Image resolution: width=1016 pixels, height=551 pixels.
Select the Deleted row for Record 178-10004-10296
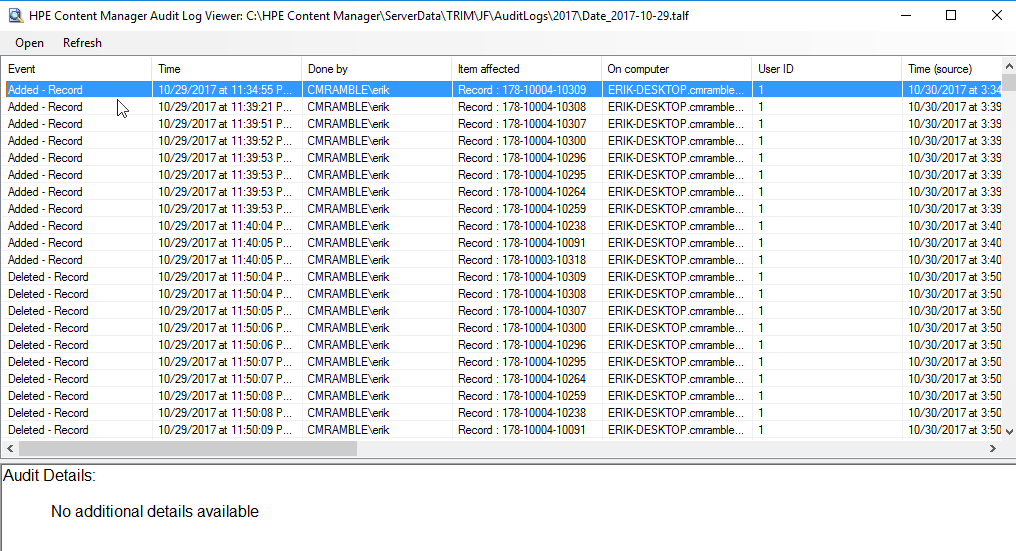pos(502,345)
